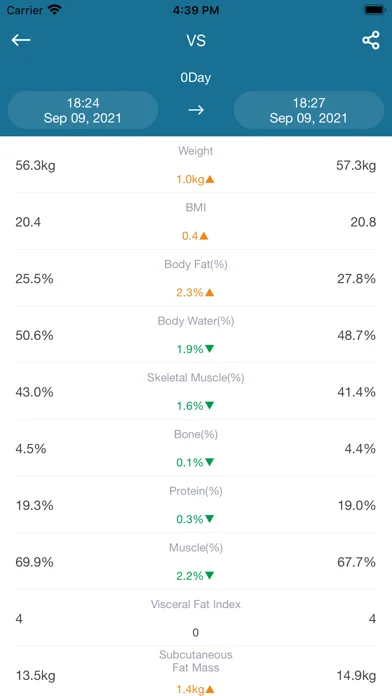
Task: Open the 18:27 Sep 09, 2021 date selector
Action: 309,111
